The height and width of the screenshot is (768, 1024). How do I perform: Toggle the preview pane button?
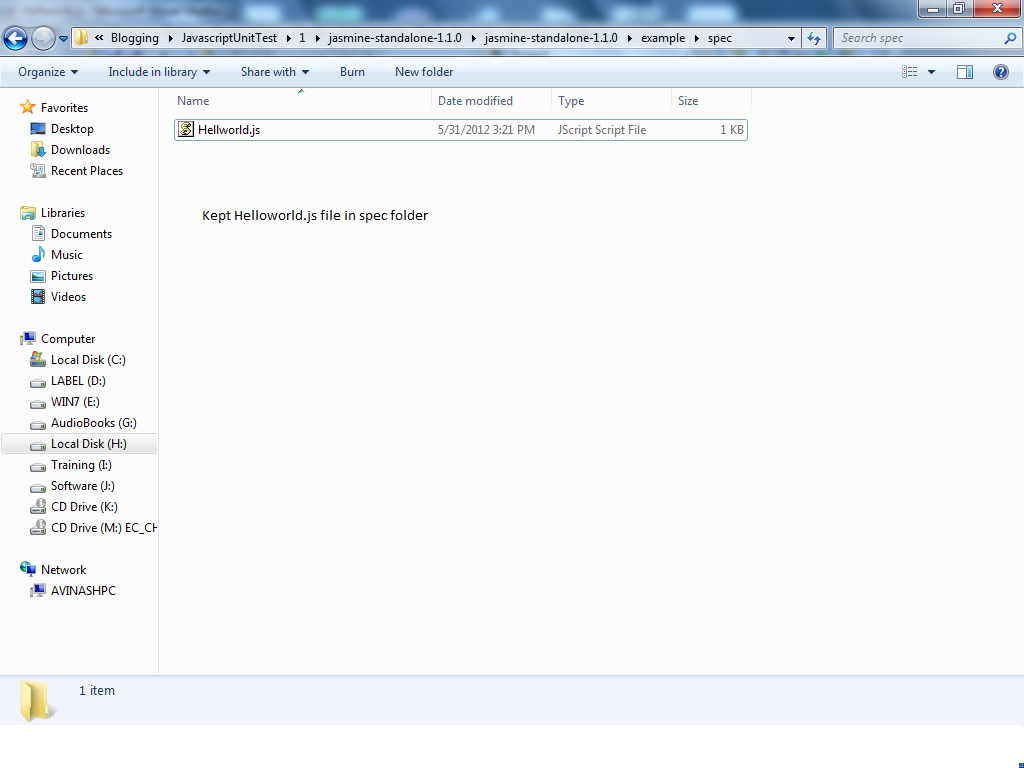(x=965, y=72)
